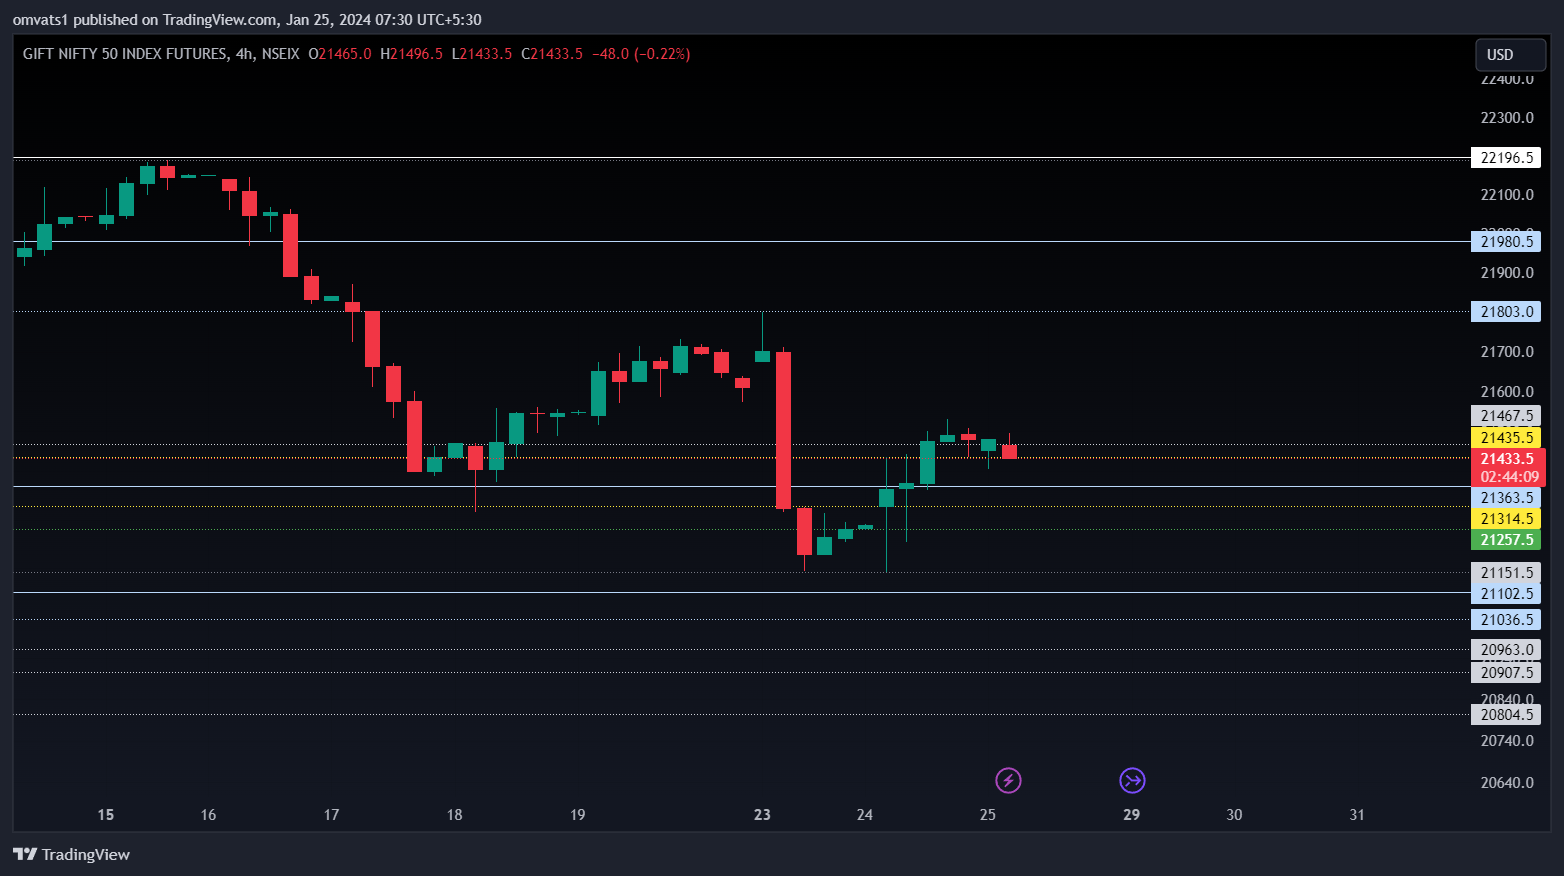
Task: Open the TradingView logo link
Action: click(71, 854)
